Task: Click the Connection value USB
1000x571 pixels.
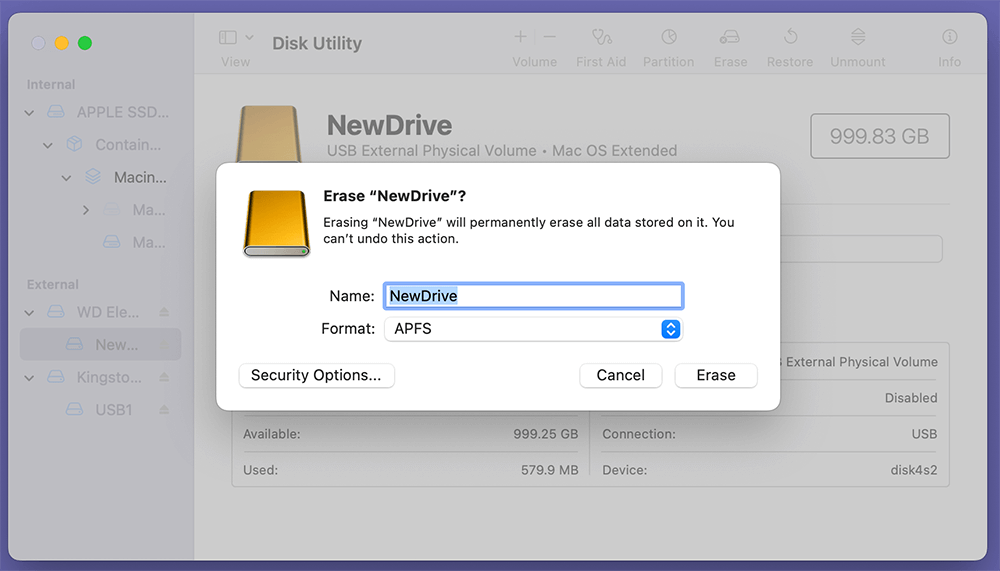Action: (x=924, y=434)
